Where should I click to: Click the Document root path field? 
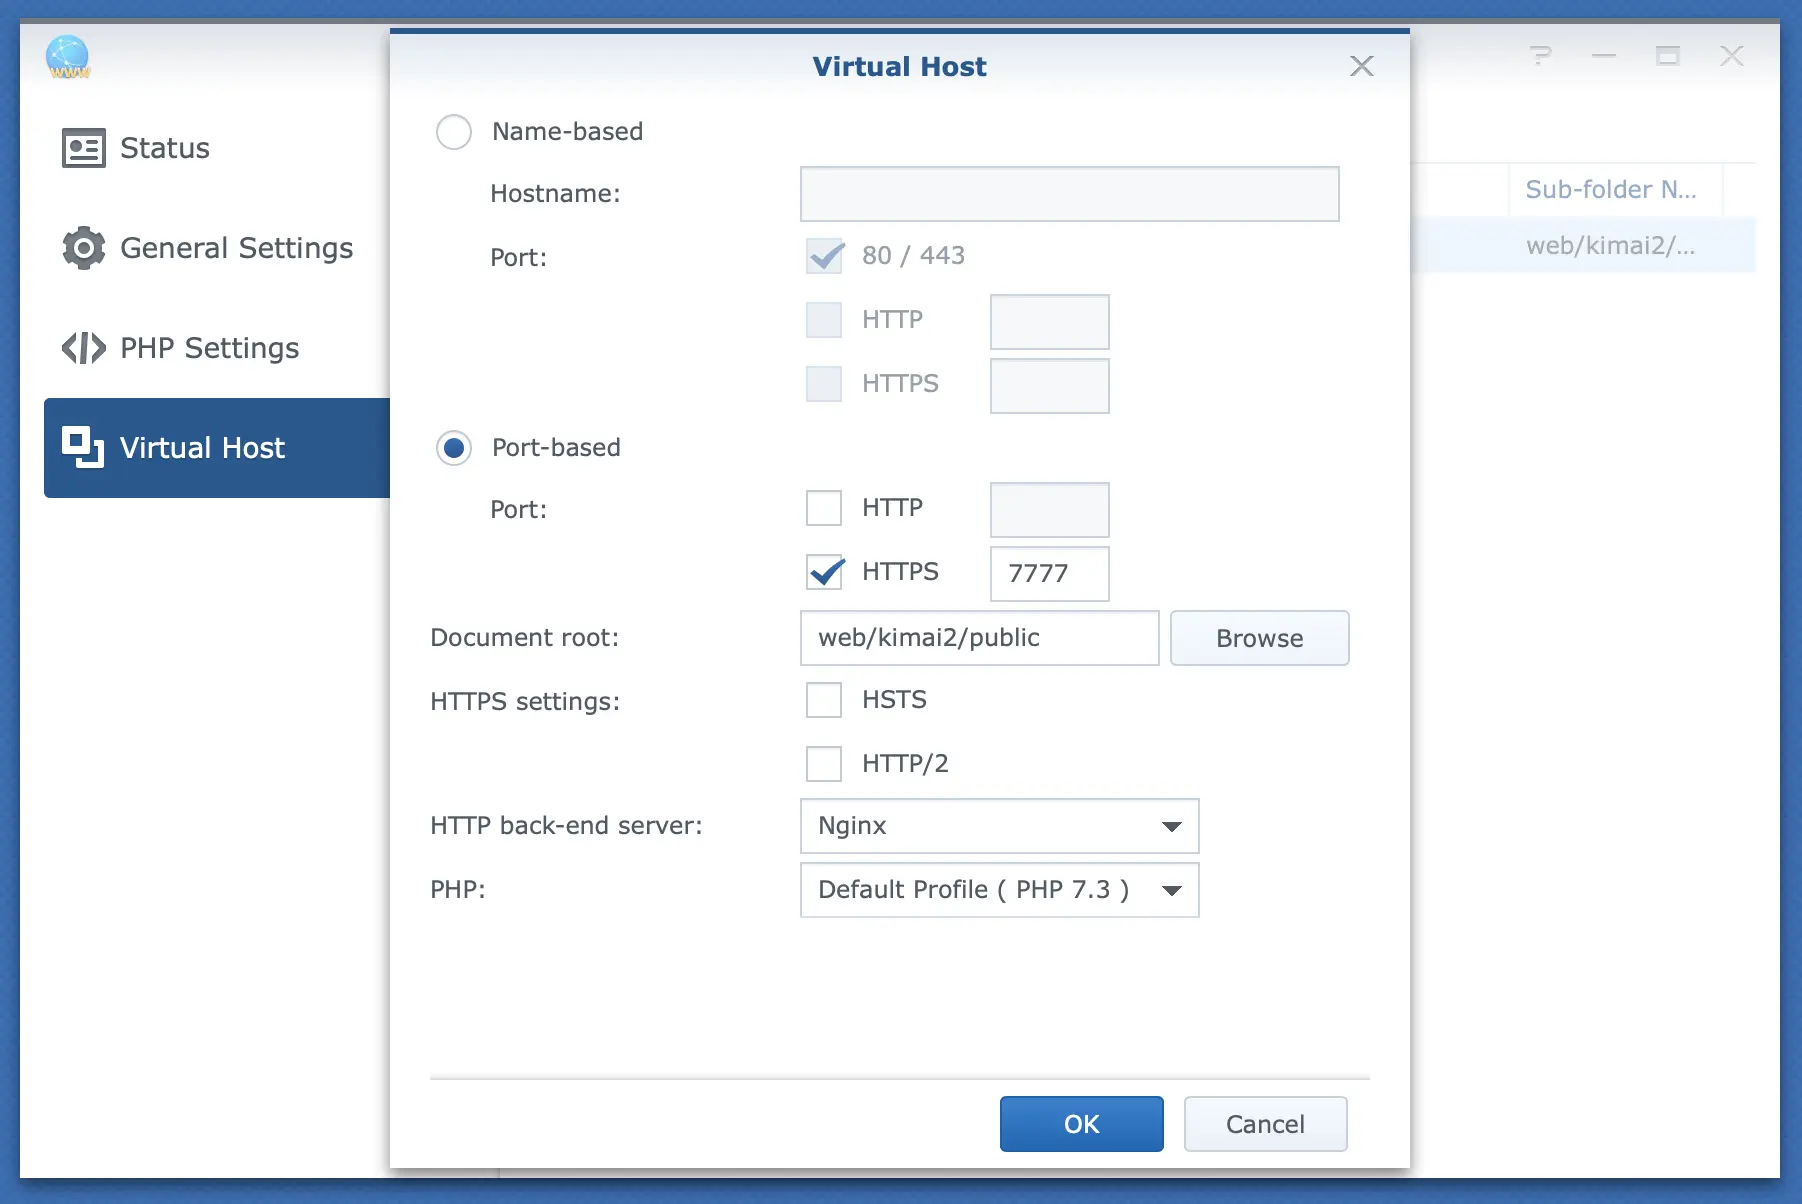pos(979,638)
